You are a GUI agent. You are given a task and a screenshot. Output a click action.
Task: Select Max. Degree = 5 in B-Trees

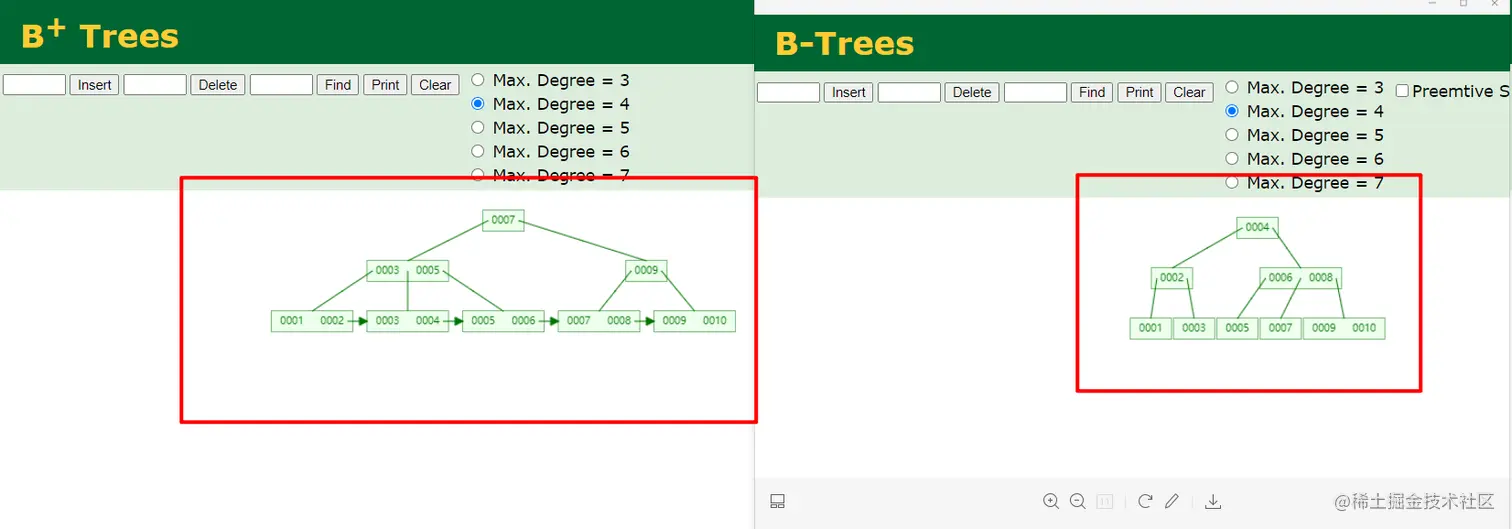click(1232, 135)
